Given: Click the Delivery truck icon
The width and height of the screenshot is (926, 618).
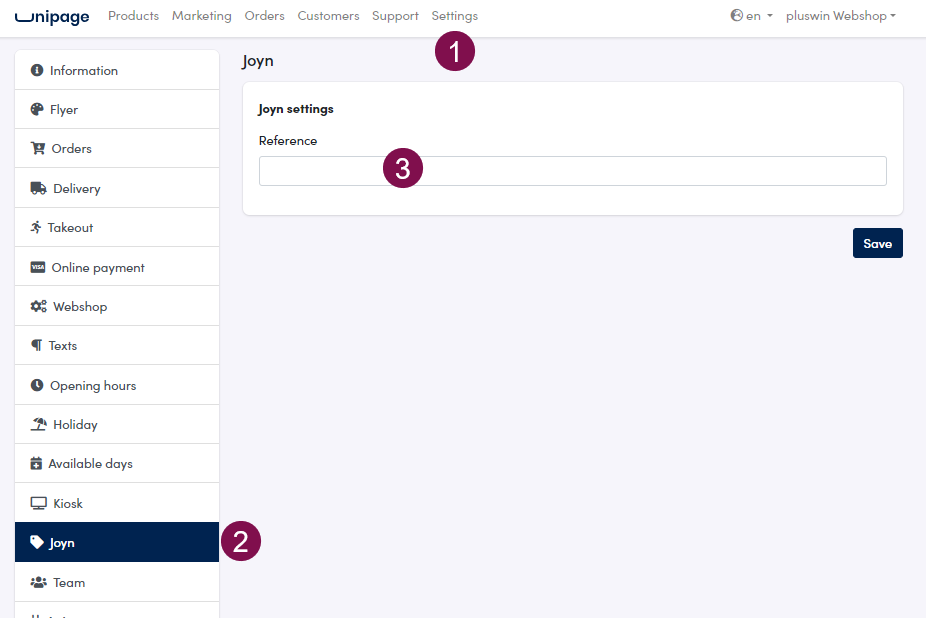Looking at the screenshot, I should [x=38, y=188].
